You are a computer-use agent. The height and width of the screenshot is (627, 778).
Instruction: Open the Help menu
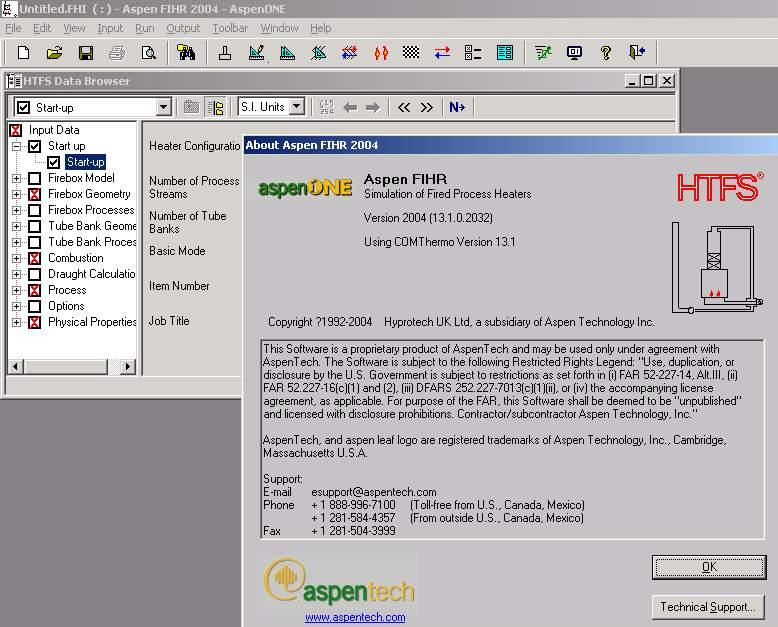coord(321,28)
